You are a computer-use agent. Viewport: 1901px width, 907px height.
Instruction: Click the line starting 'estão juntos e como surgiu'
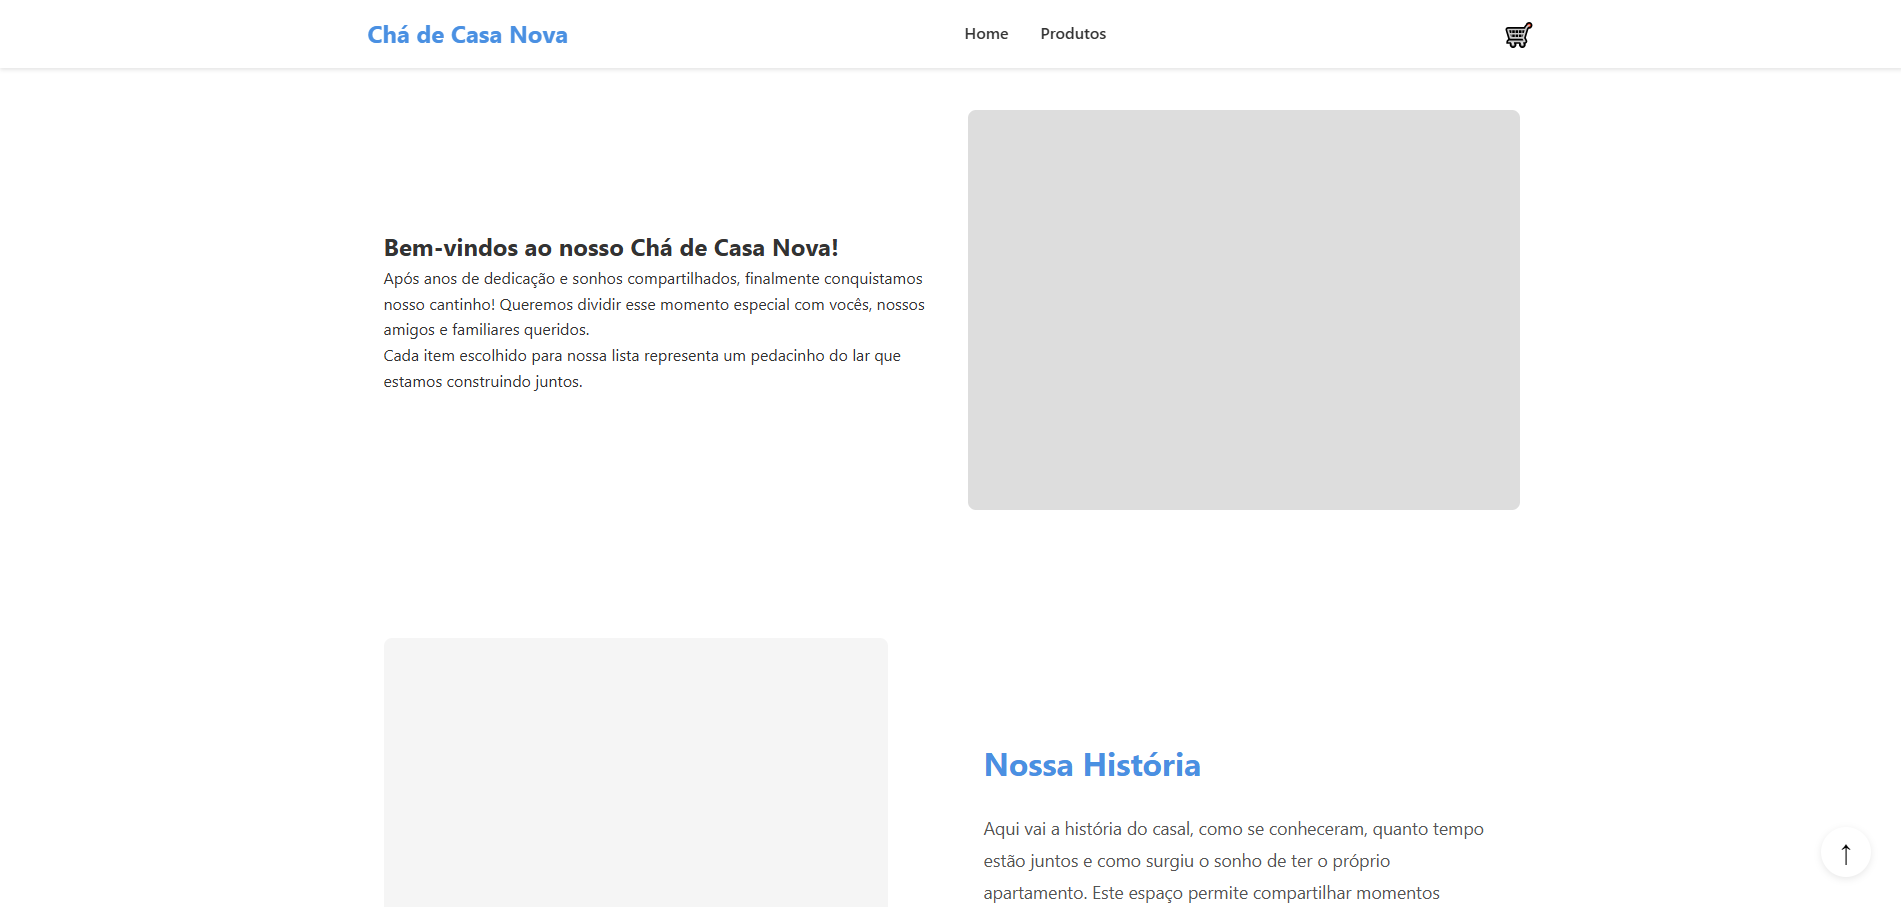1186,861
